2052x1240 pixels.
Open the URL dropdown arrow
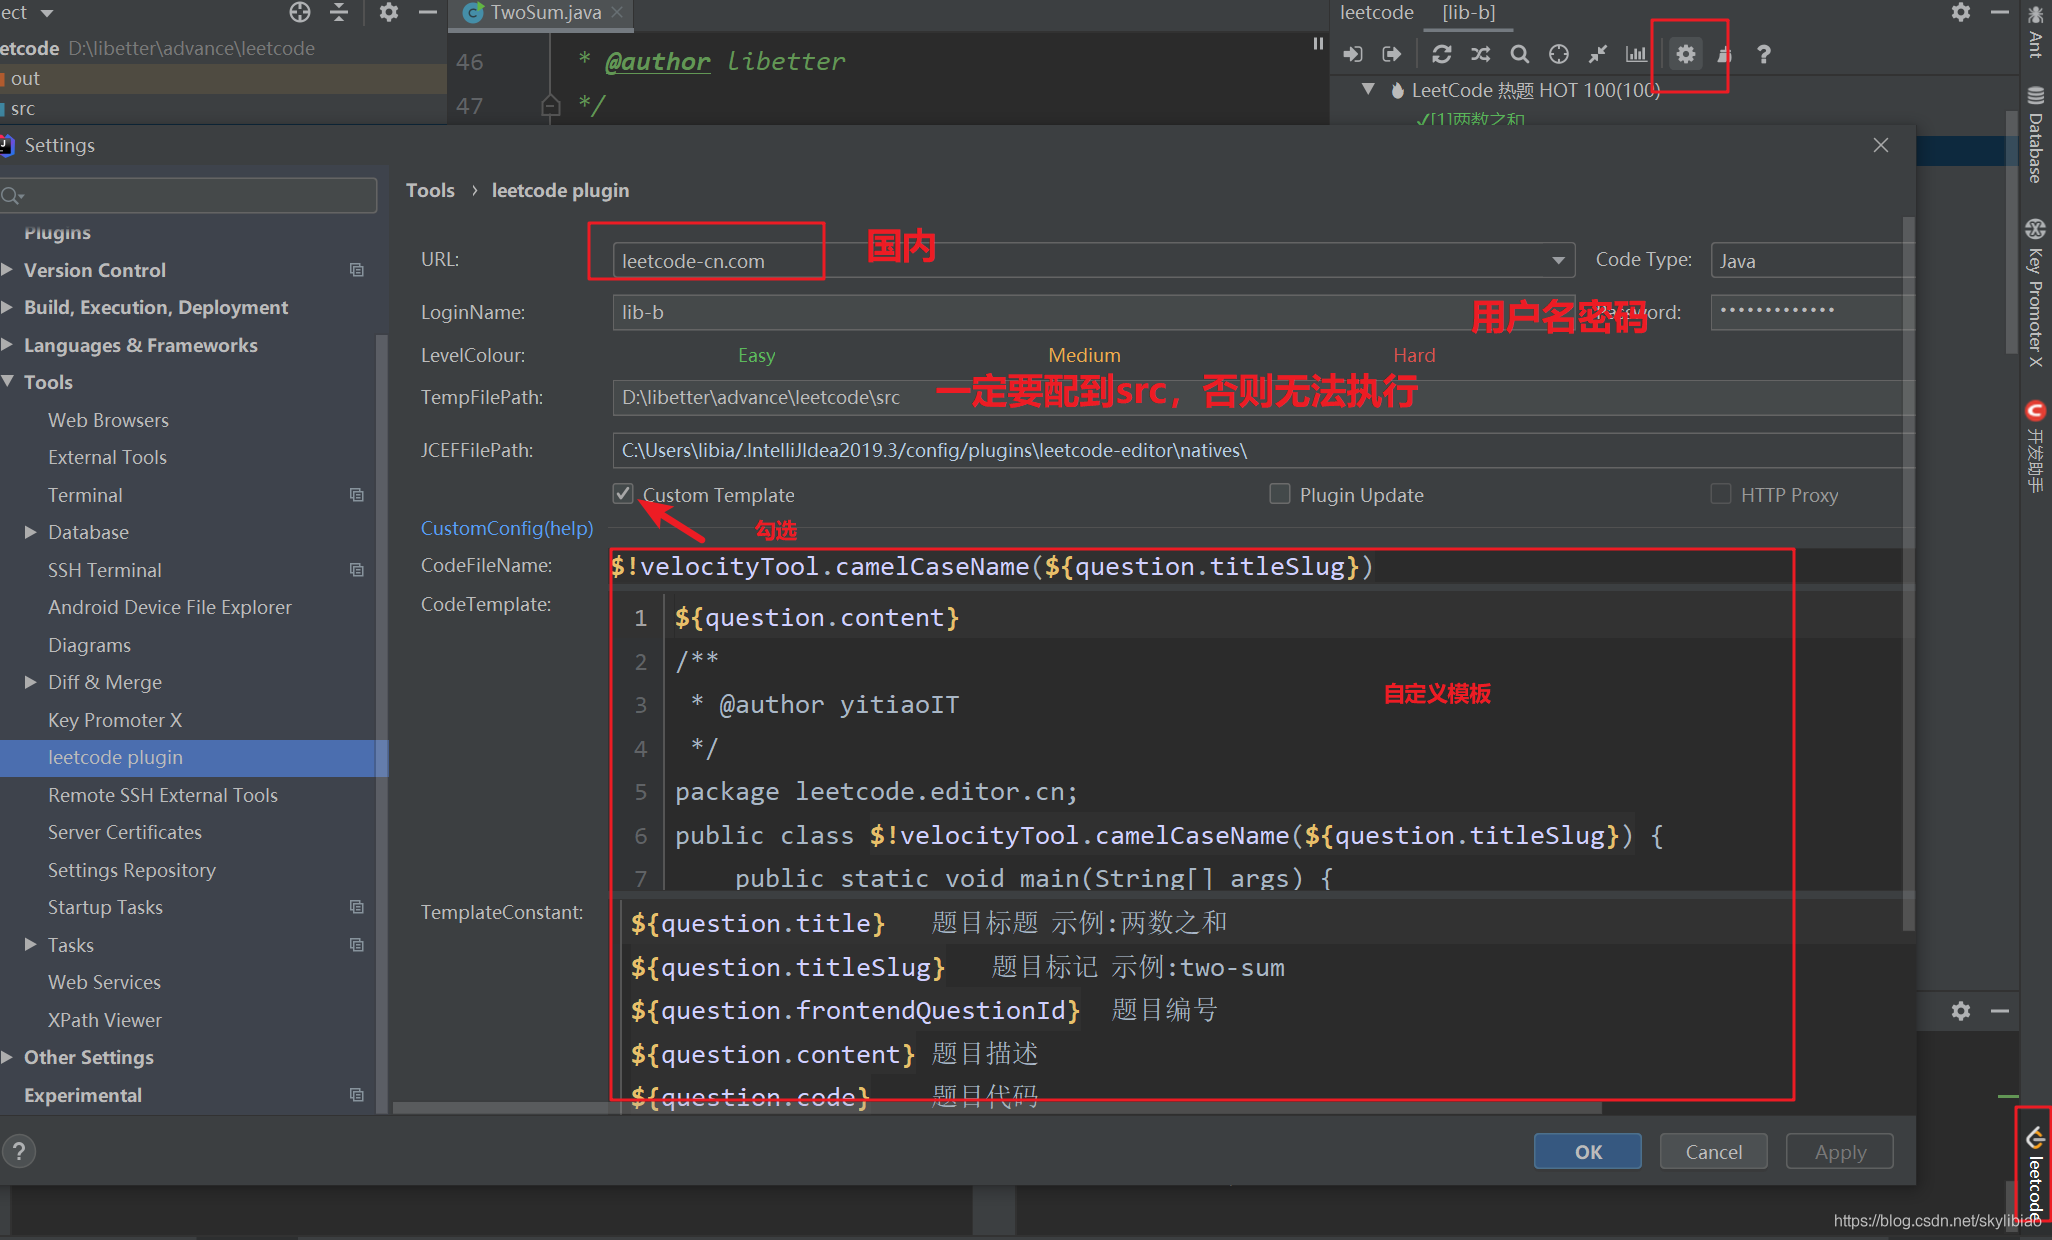tap(1558, 260)
